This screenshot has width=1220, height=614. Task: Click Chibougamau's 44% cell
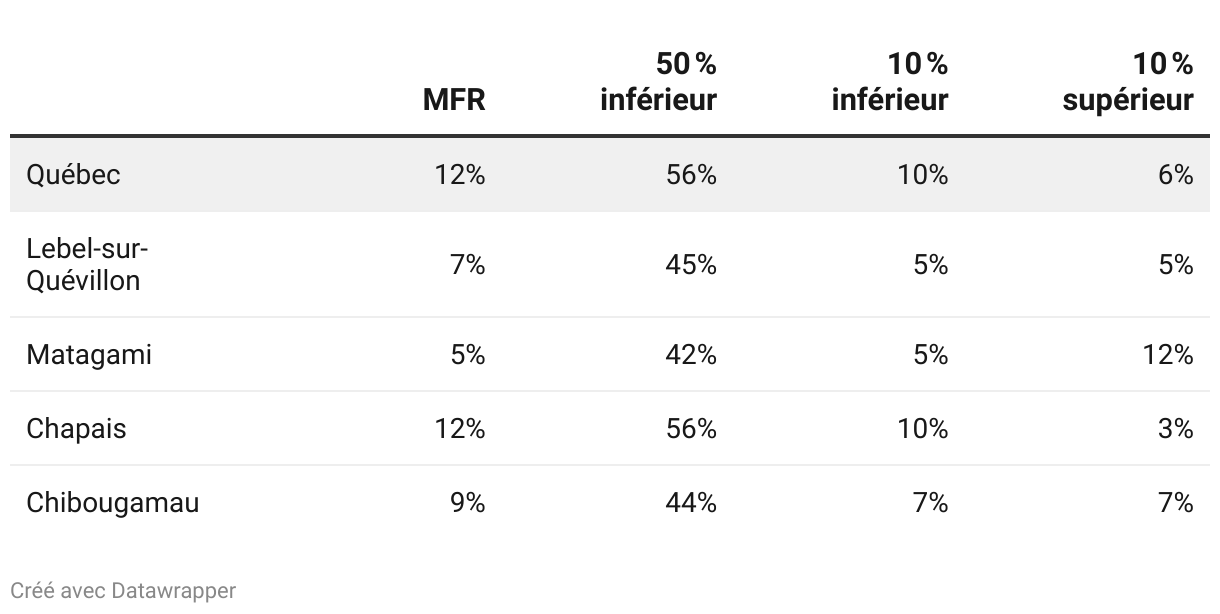(x=691, y=503)
